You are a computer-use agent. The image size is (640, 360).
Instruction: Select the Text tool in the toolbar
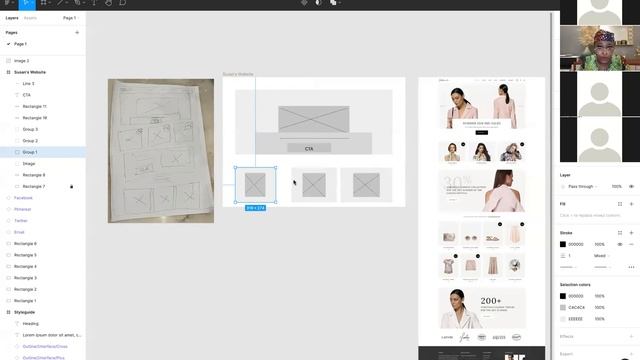[x=94, y=3]
